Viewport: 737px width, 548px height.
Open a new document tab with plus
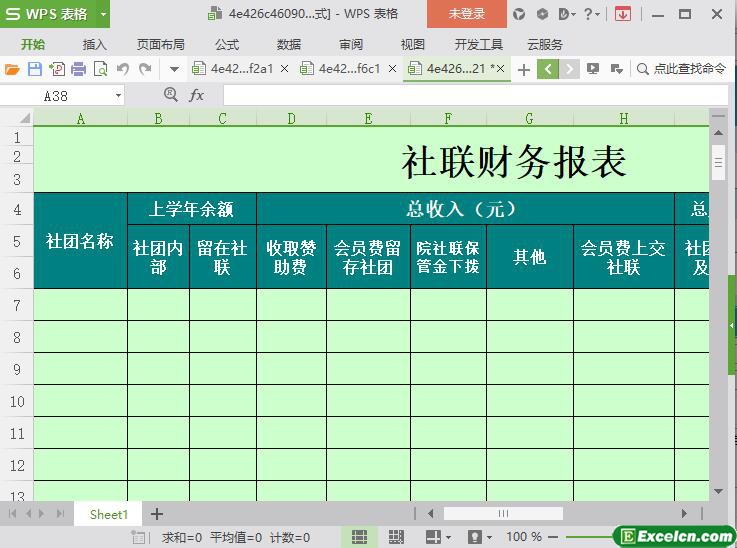523,69
